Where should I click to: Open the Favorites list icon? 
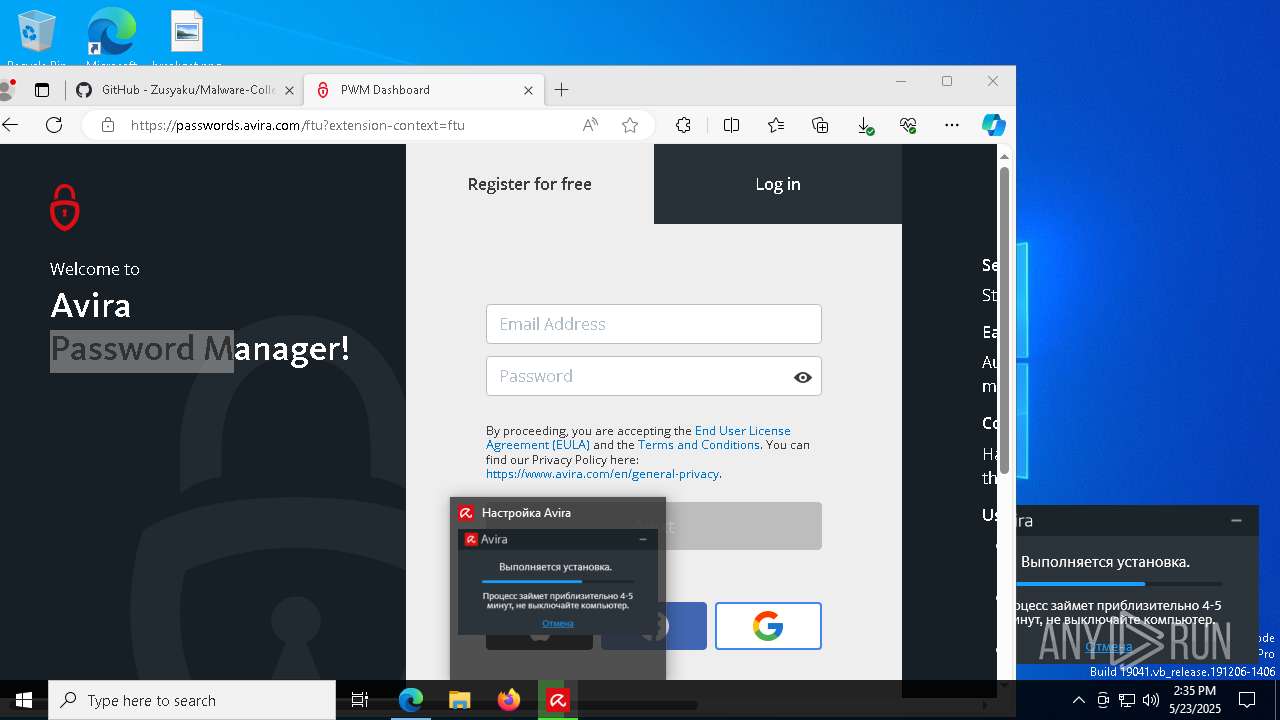pyautogui.click(x=776, y=125)
